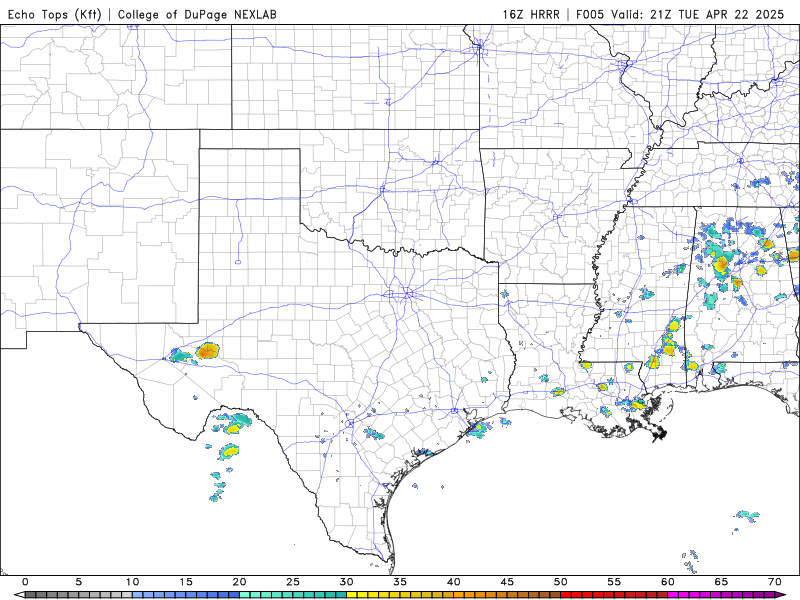Viewport: 800px width, 600px height.
Task: Click the colorbar label "20"
Action: (x=239, y=582)
